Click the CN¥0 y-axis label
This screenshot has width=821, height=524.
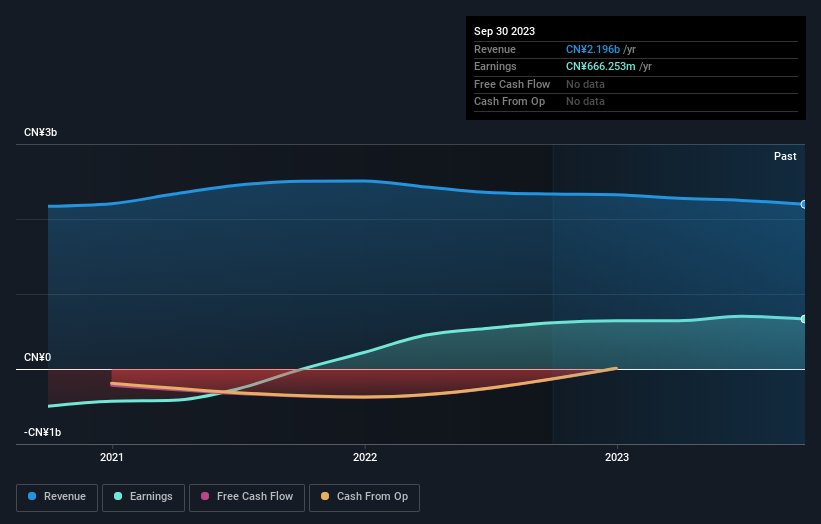pyautogui.click(x=38, y=358)
